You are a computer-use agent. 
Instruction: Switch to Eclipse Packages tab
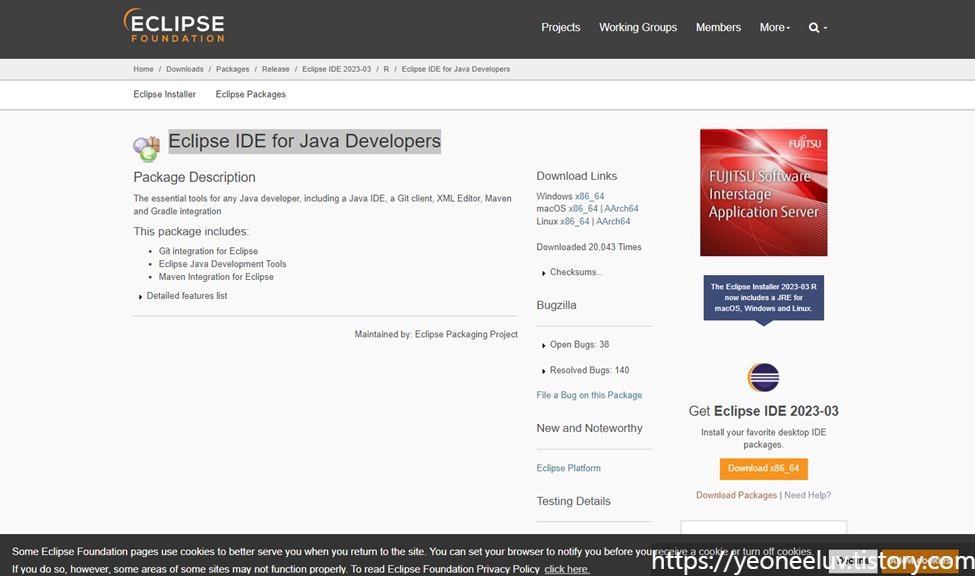(x=251, y=94)
